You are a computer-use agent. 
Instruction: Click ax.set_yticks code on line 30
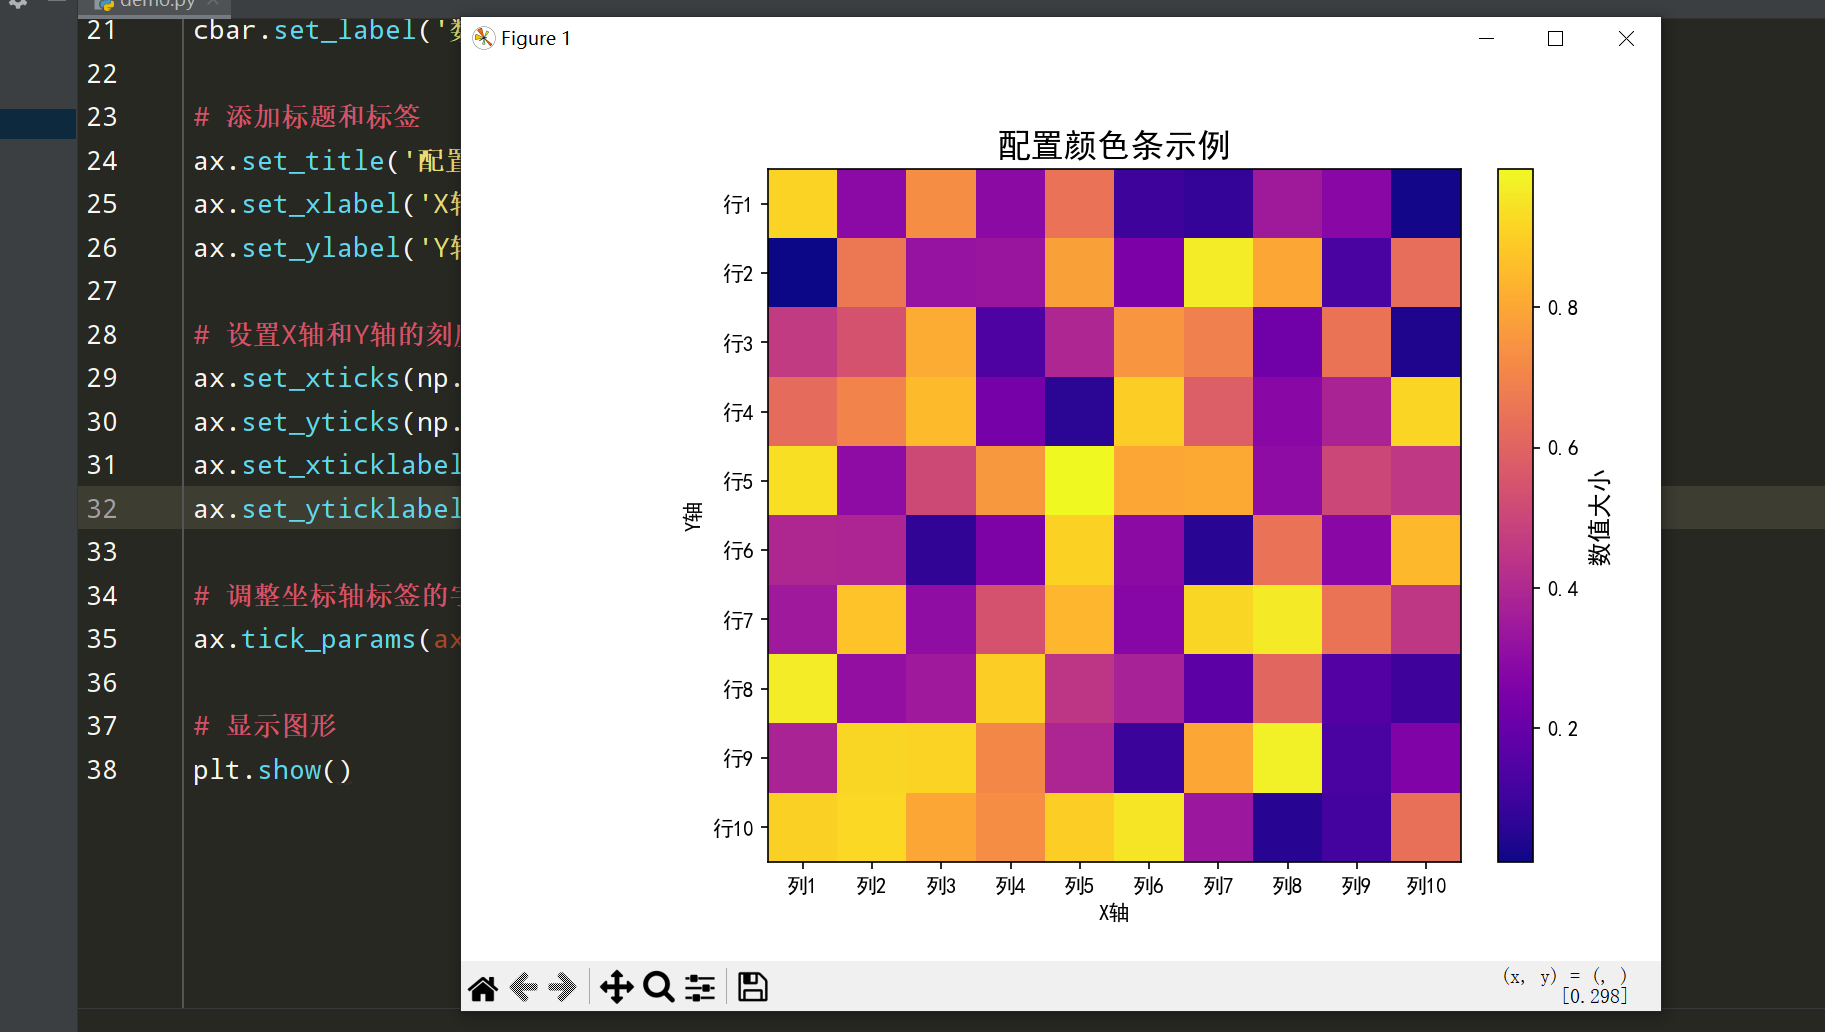[327, 422]
